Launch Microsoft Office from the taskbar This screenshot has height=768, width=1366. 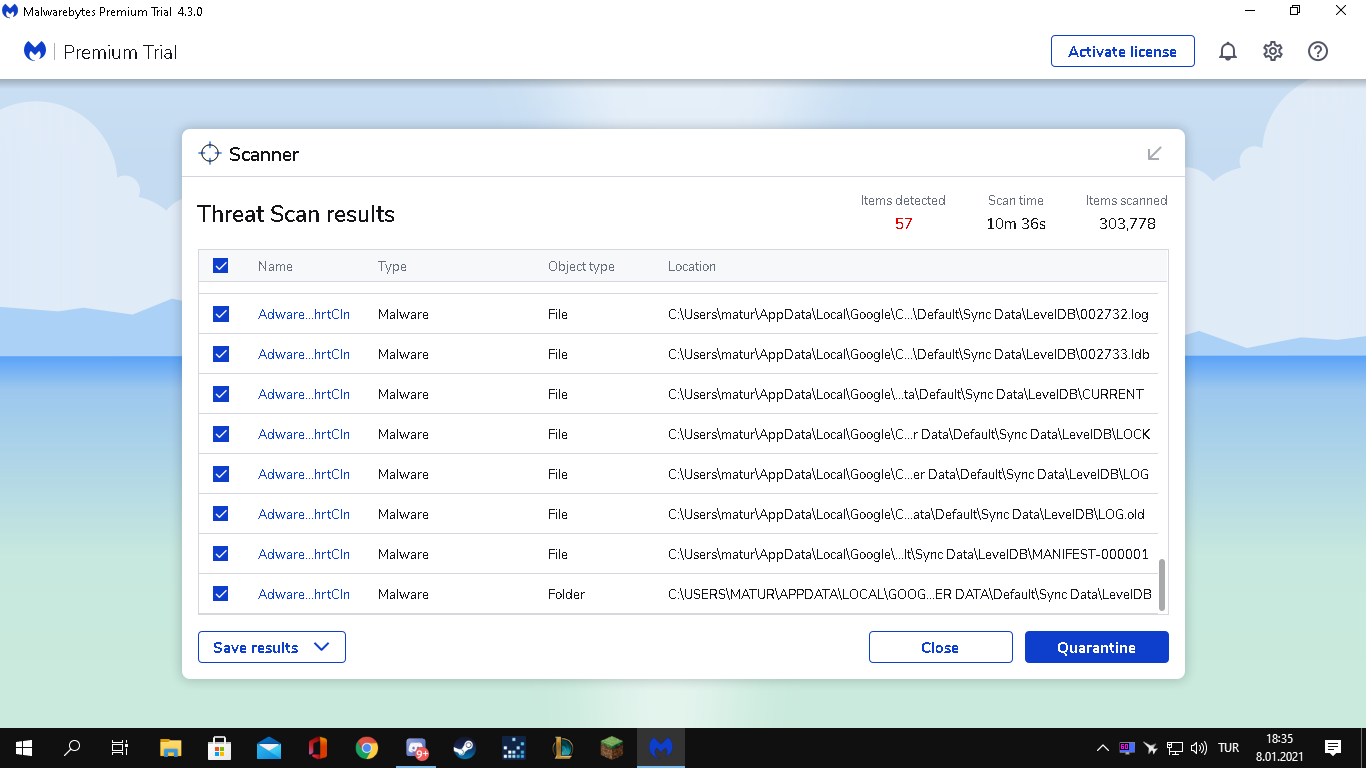[x=318, y=748]
